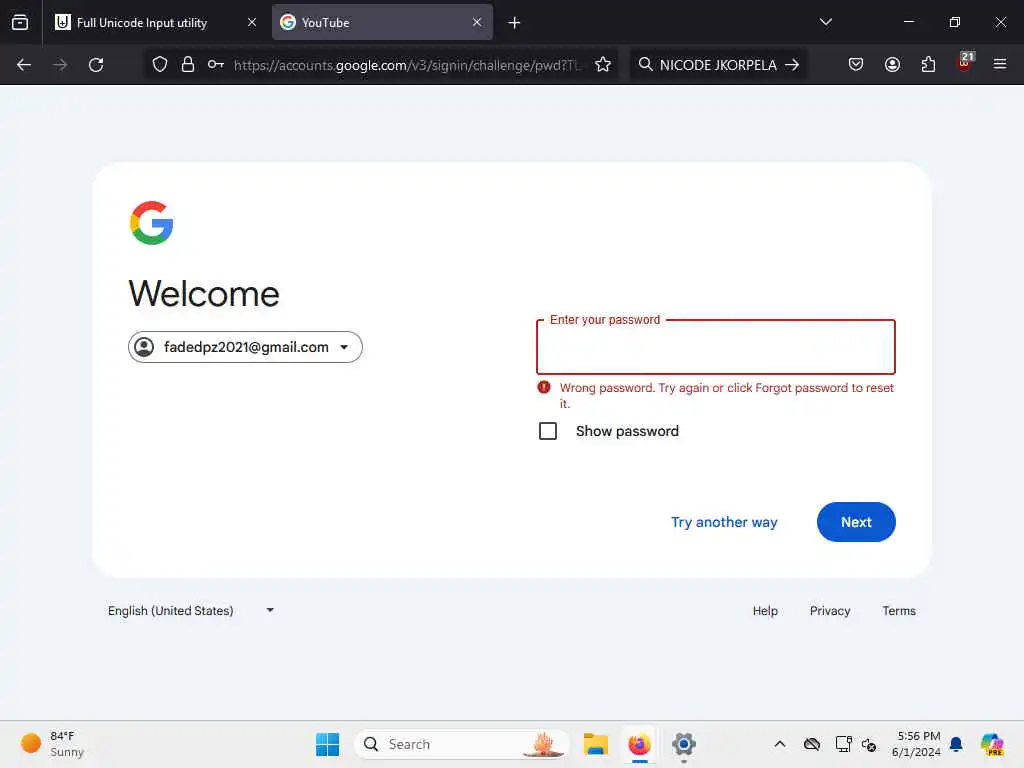Open the Pocket save icon
The width and height of the screenshot is (1024, 768).
856,64
